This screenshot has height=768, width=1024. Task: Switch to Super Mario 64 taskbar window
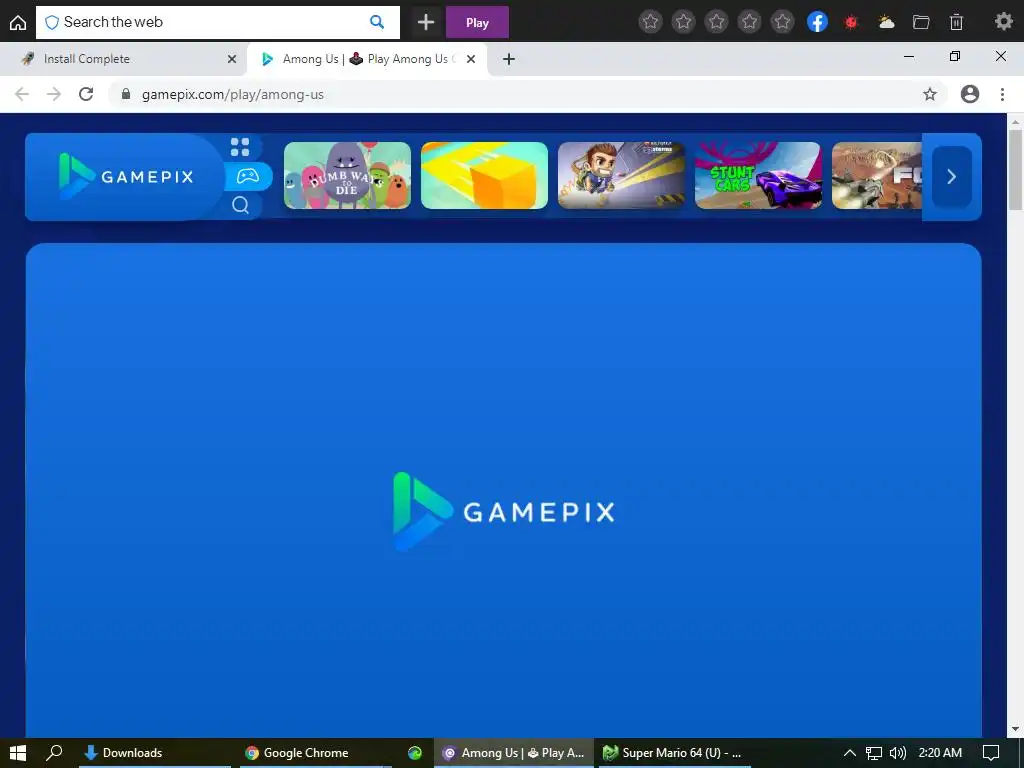pyautogui.click(x=675, y=753)
